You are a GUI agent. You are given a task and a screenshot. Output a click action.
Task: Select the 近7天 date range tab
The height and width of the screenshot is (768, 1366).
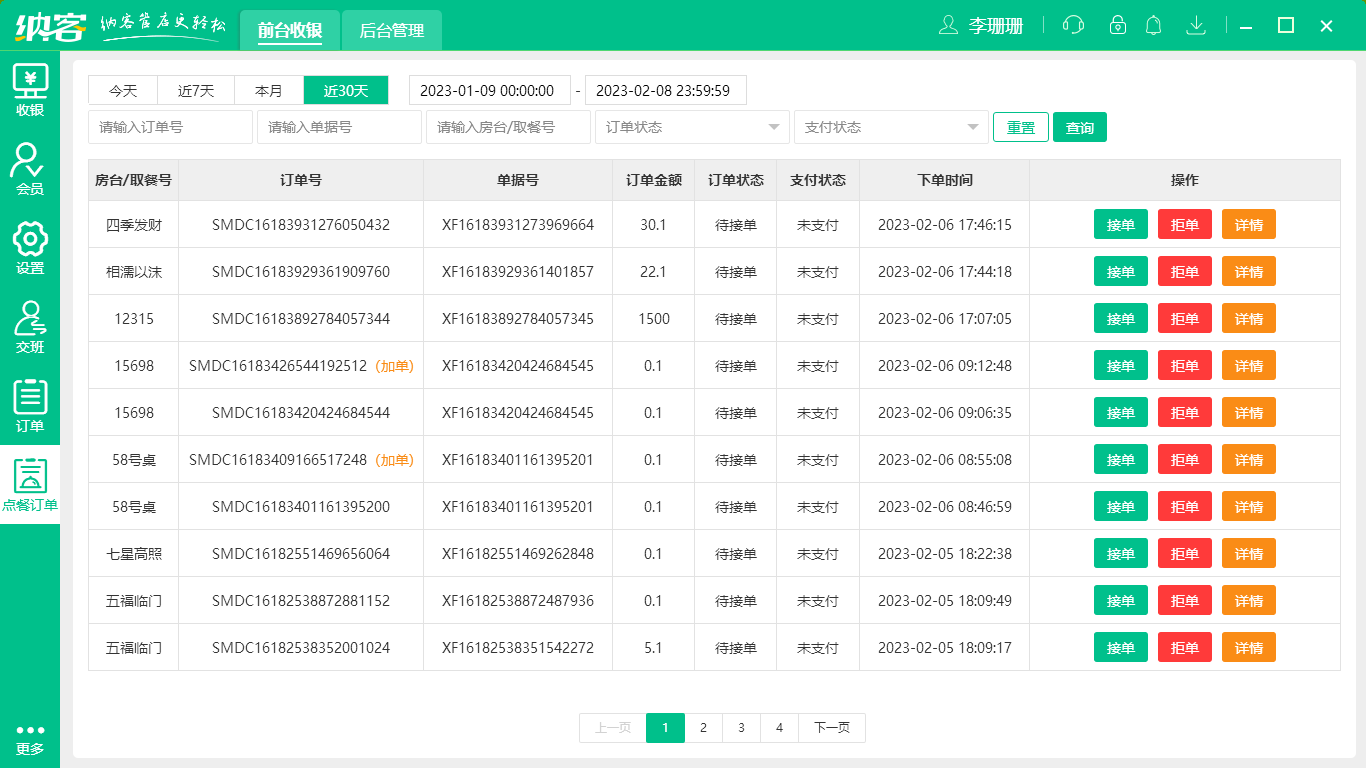pyautogui.click(x=196, y=90)
